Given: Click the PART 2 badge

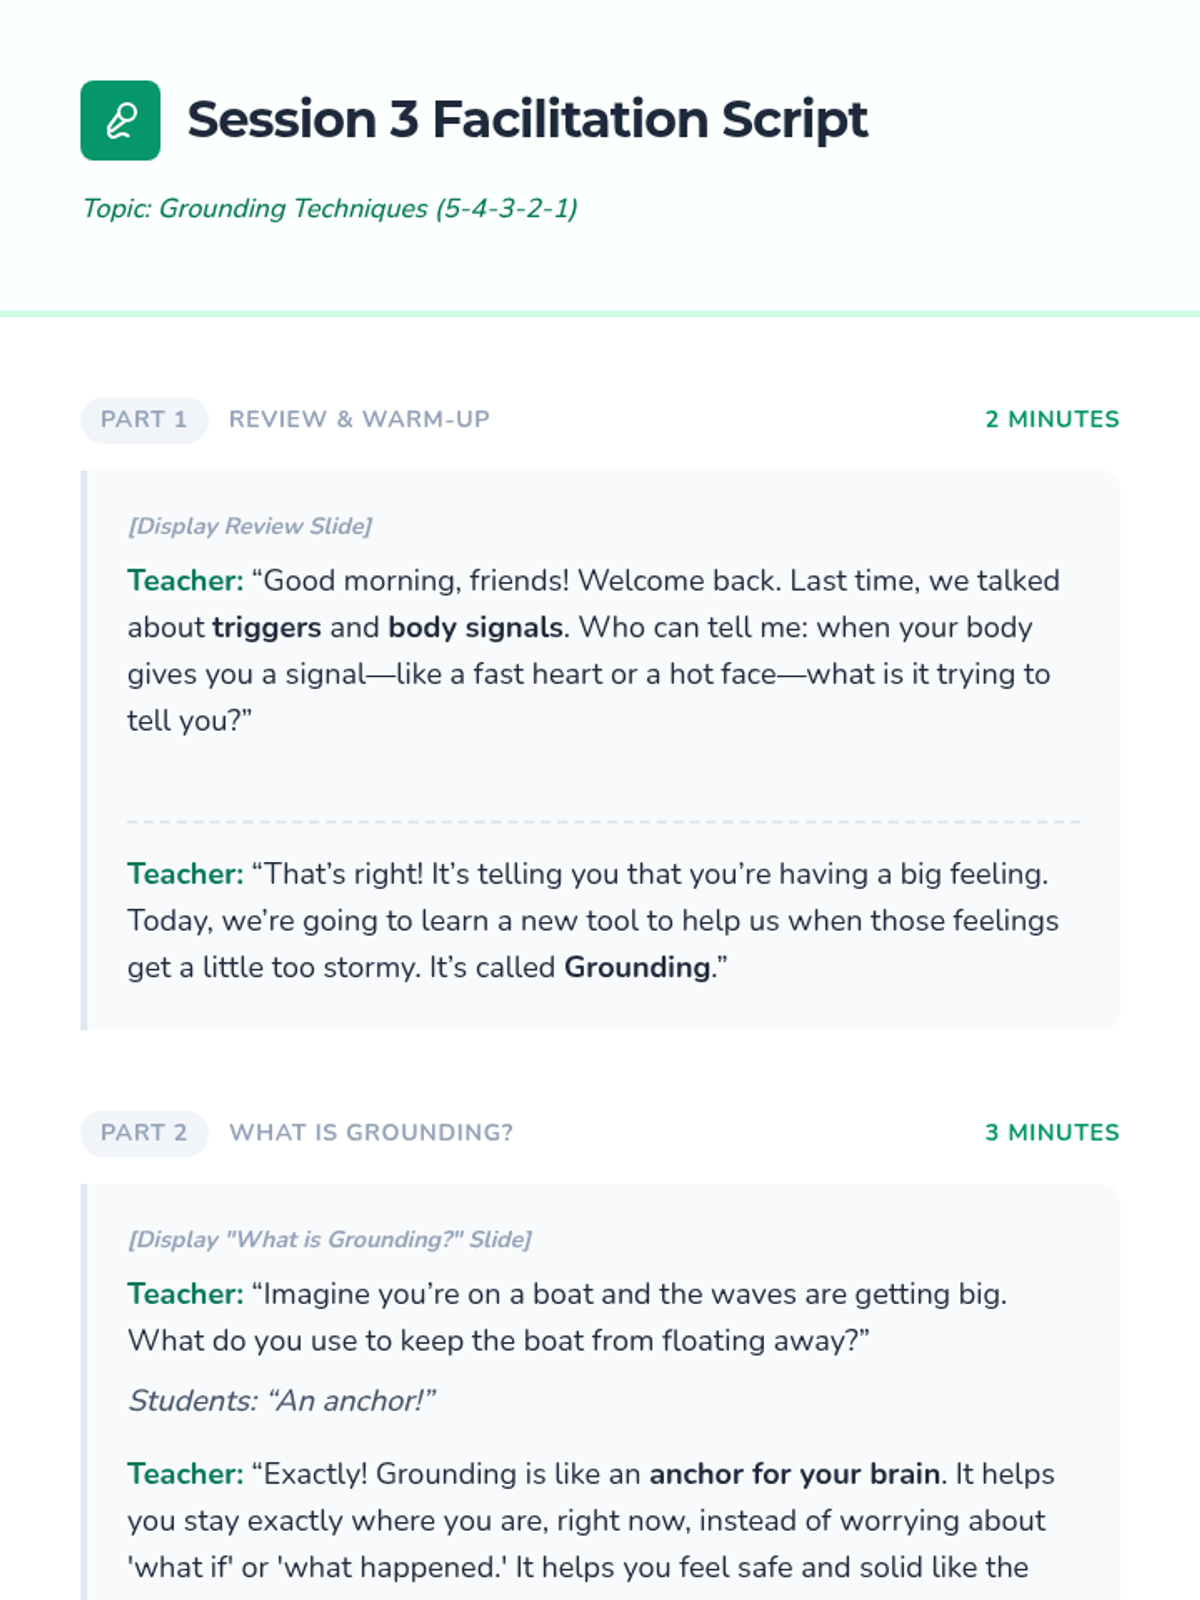Looking at the screenshot, I should pyautogui.click(x=144, y=1133).
